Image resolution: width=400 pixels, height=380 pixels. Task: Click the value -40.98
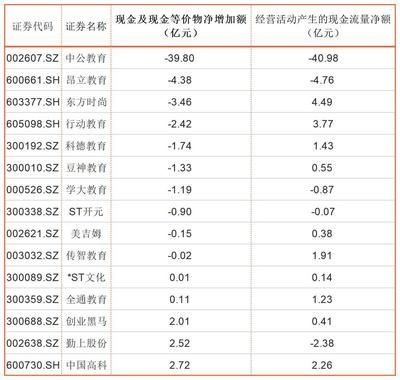click(323, 58)
